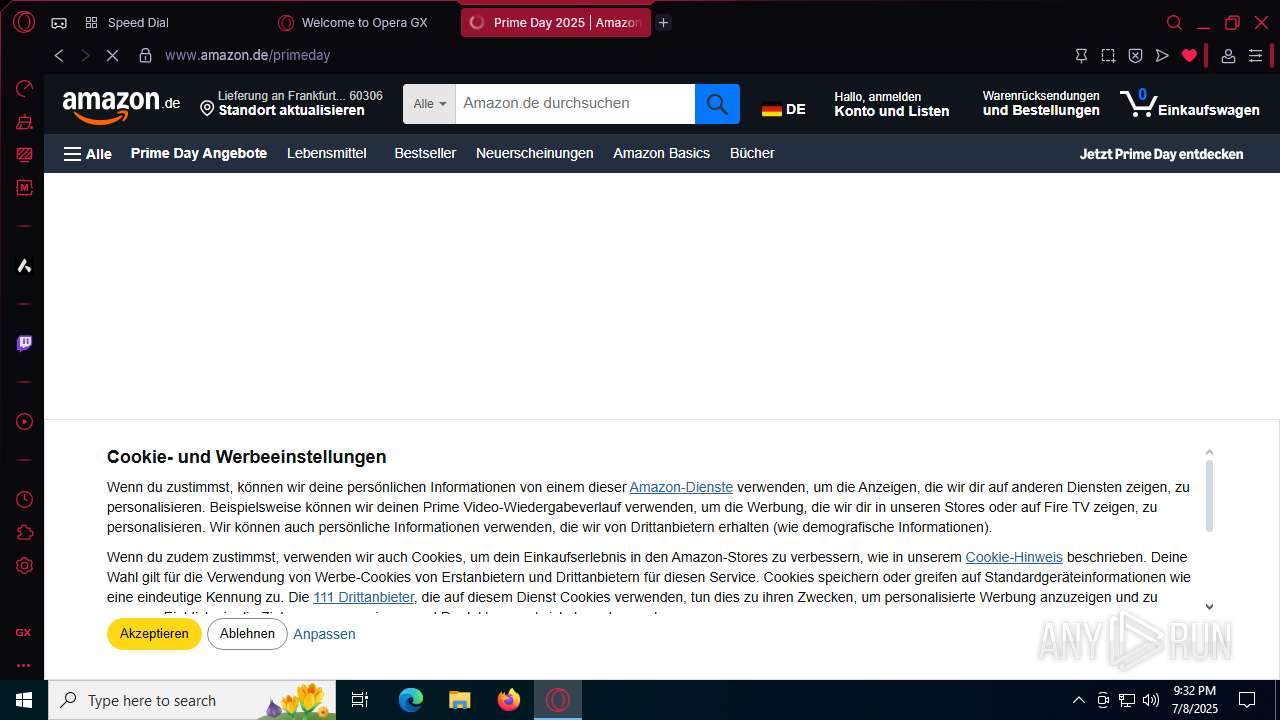The height and width of the screenshot is (720, 1280).
Task: Open Microsoft Edge from the taskbar
Action: (411, 700)
